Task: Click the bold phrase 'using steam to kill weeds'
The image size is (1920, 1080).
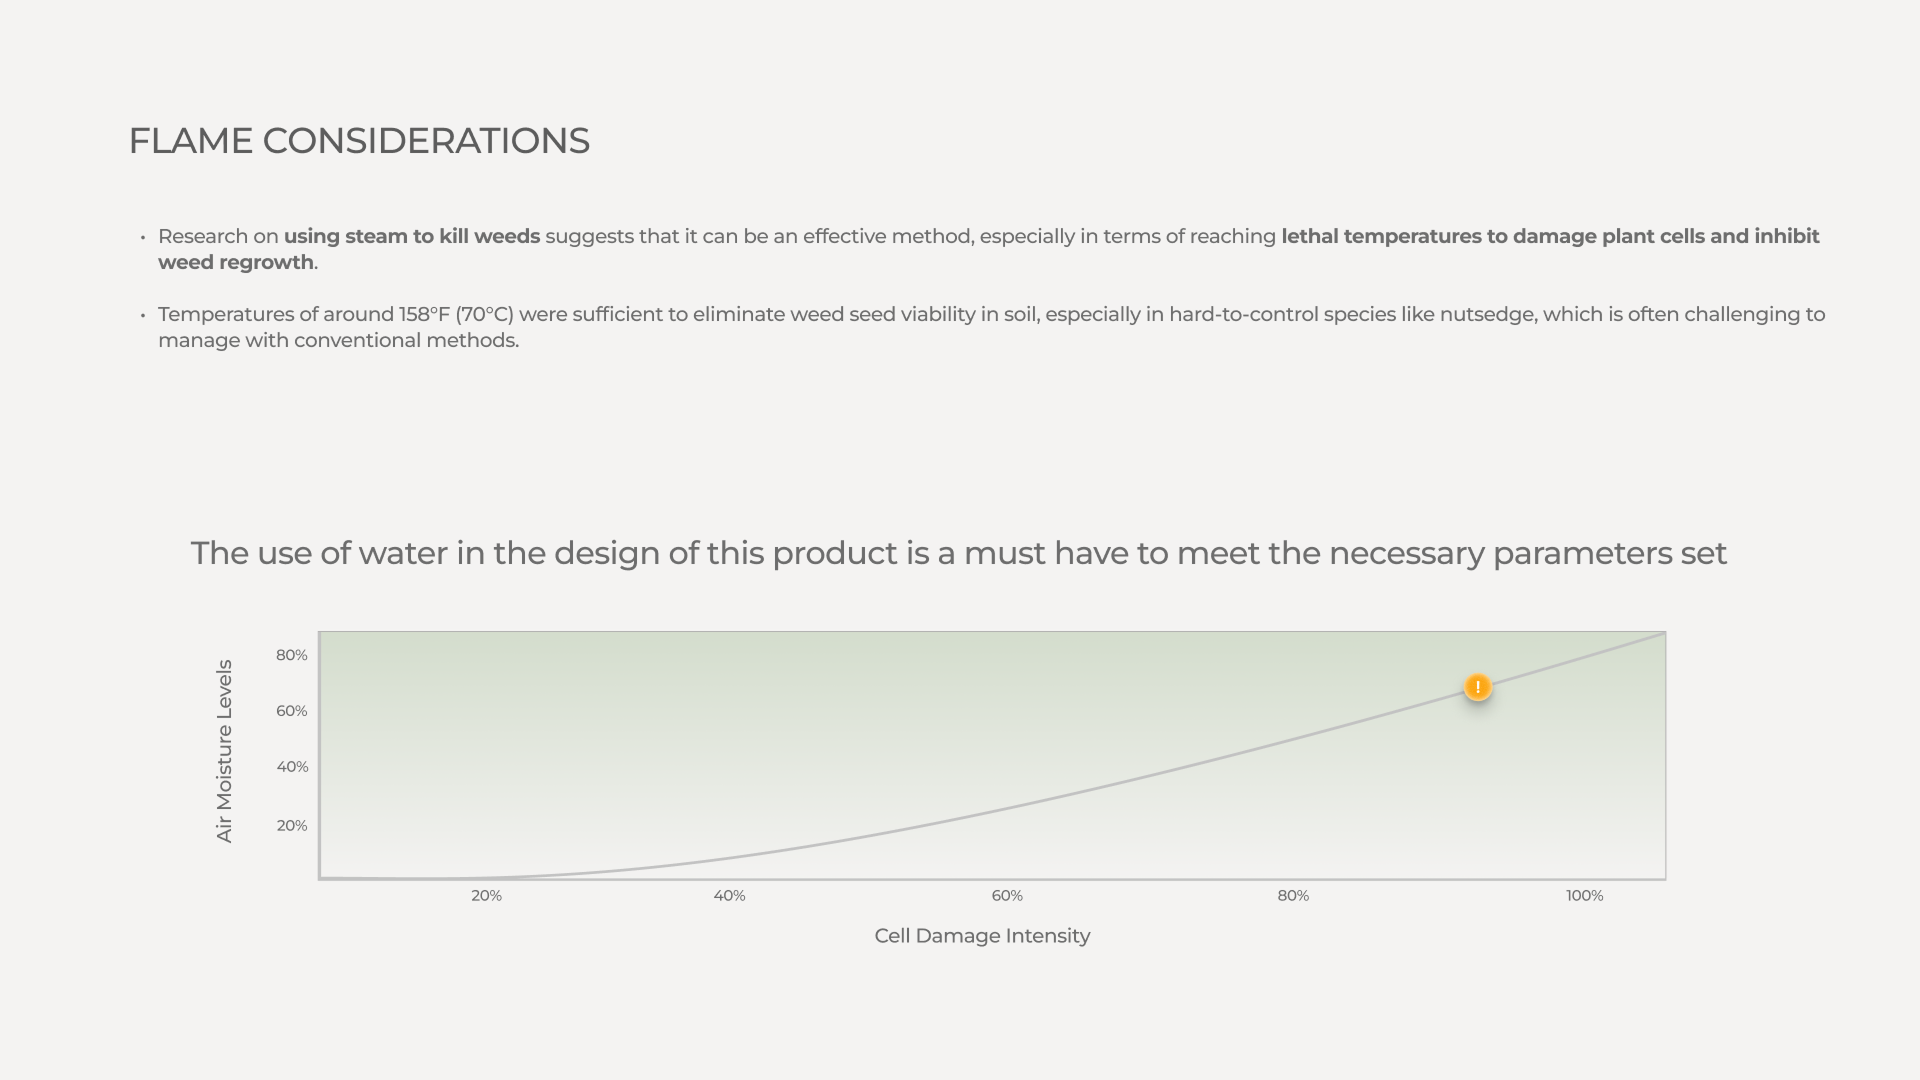Action: coord(412,236)
